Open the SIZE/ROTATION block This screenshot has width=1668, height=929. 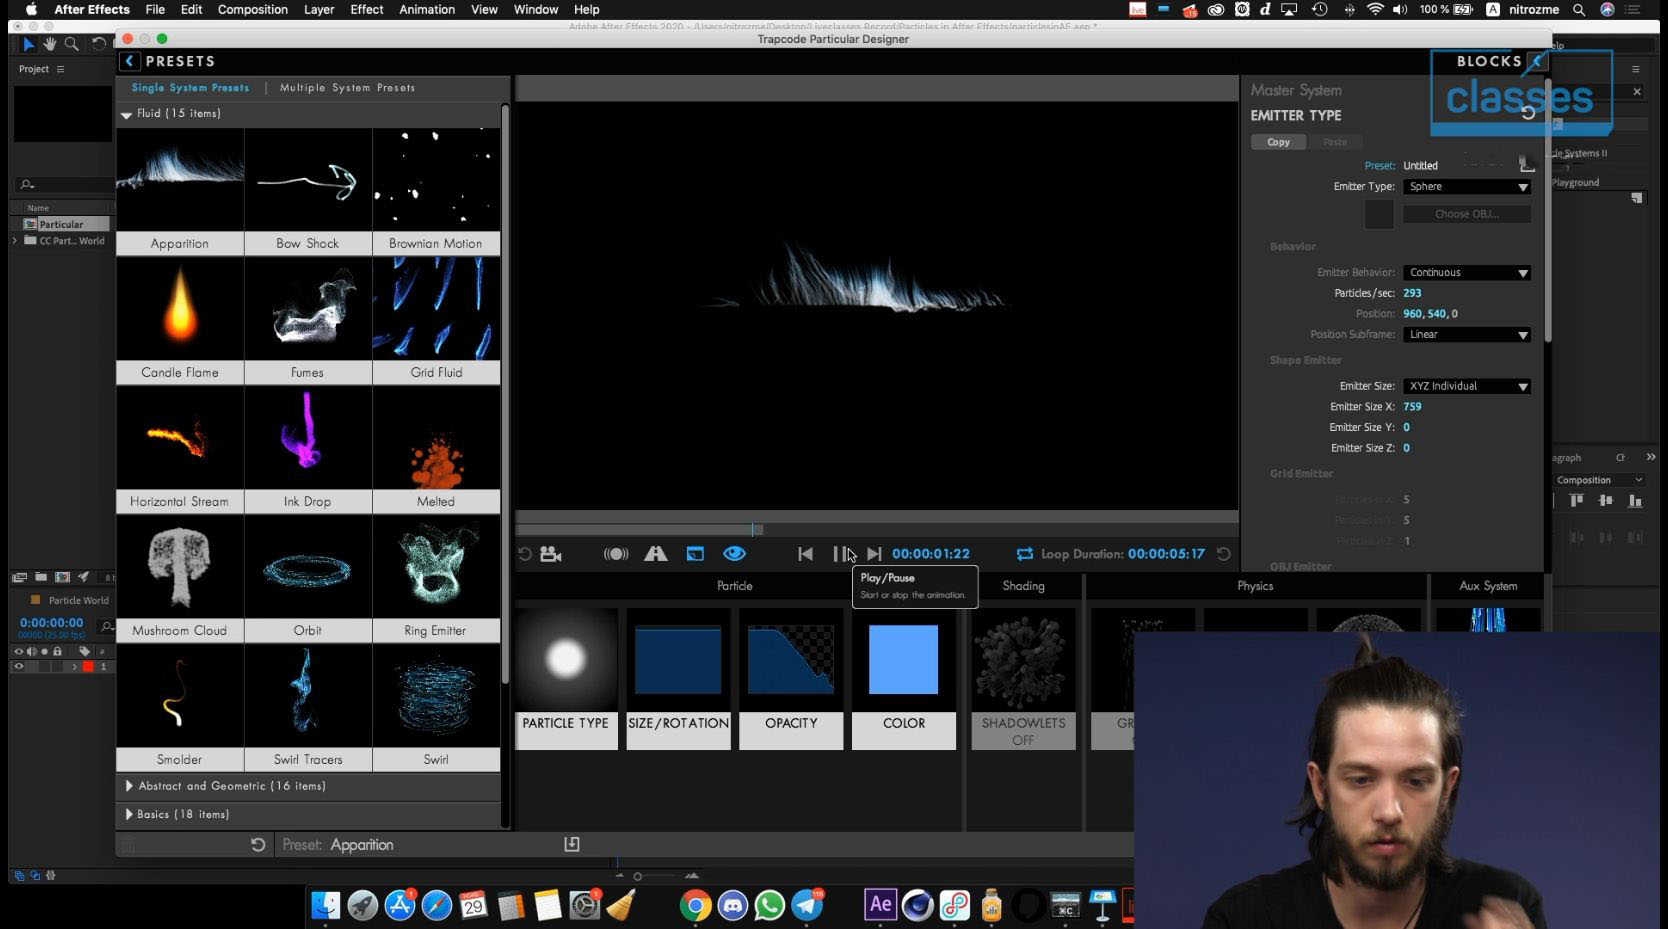point(678,679)
